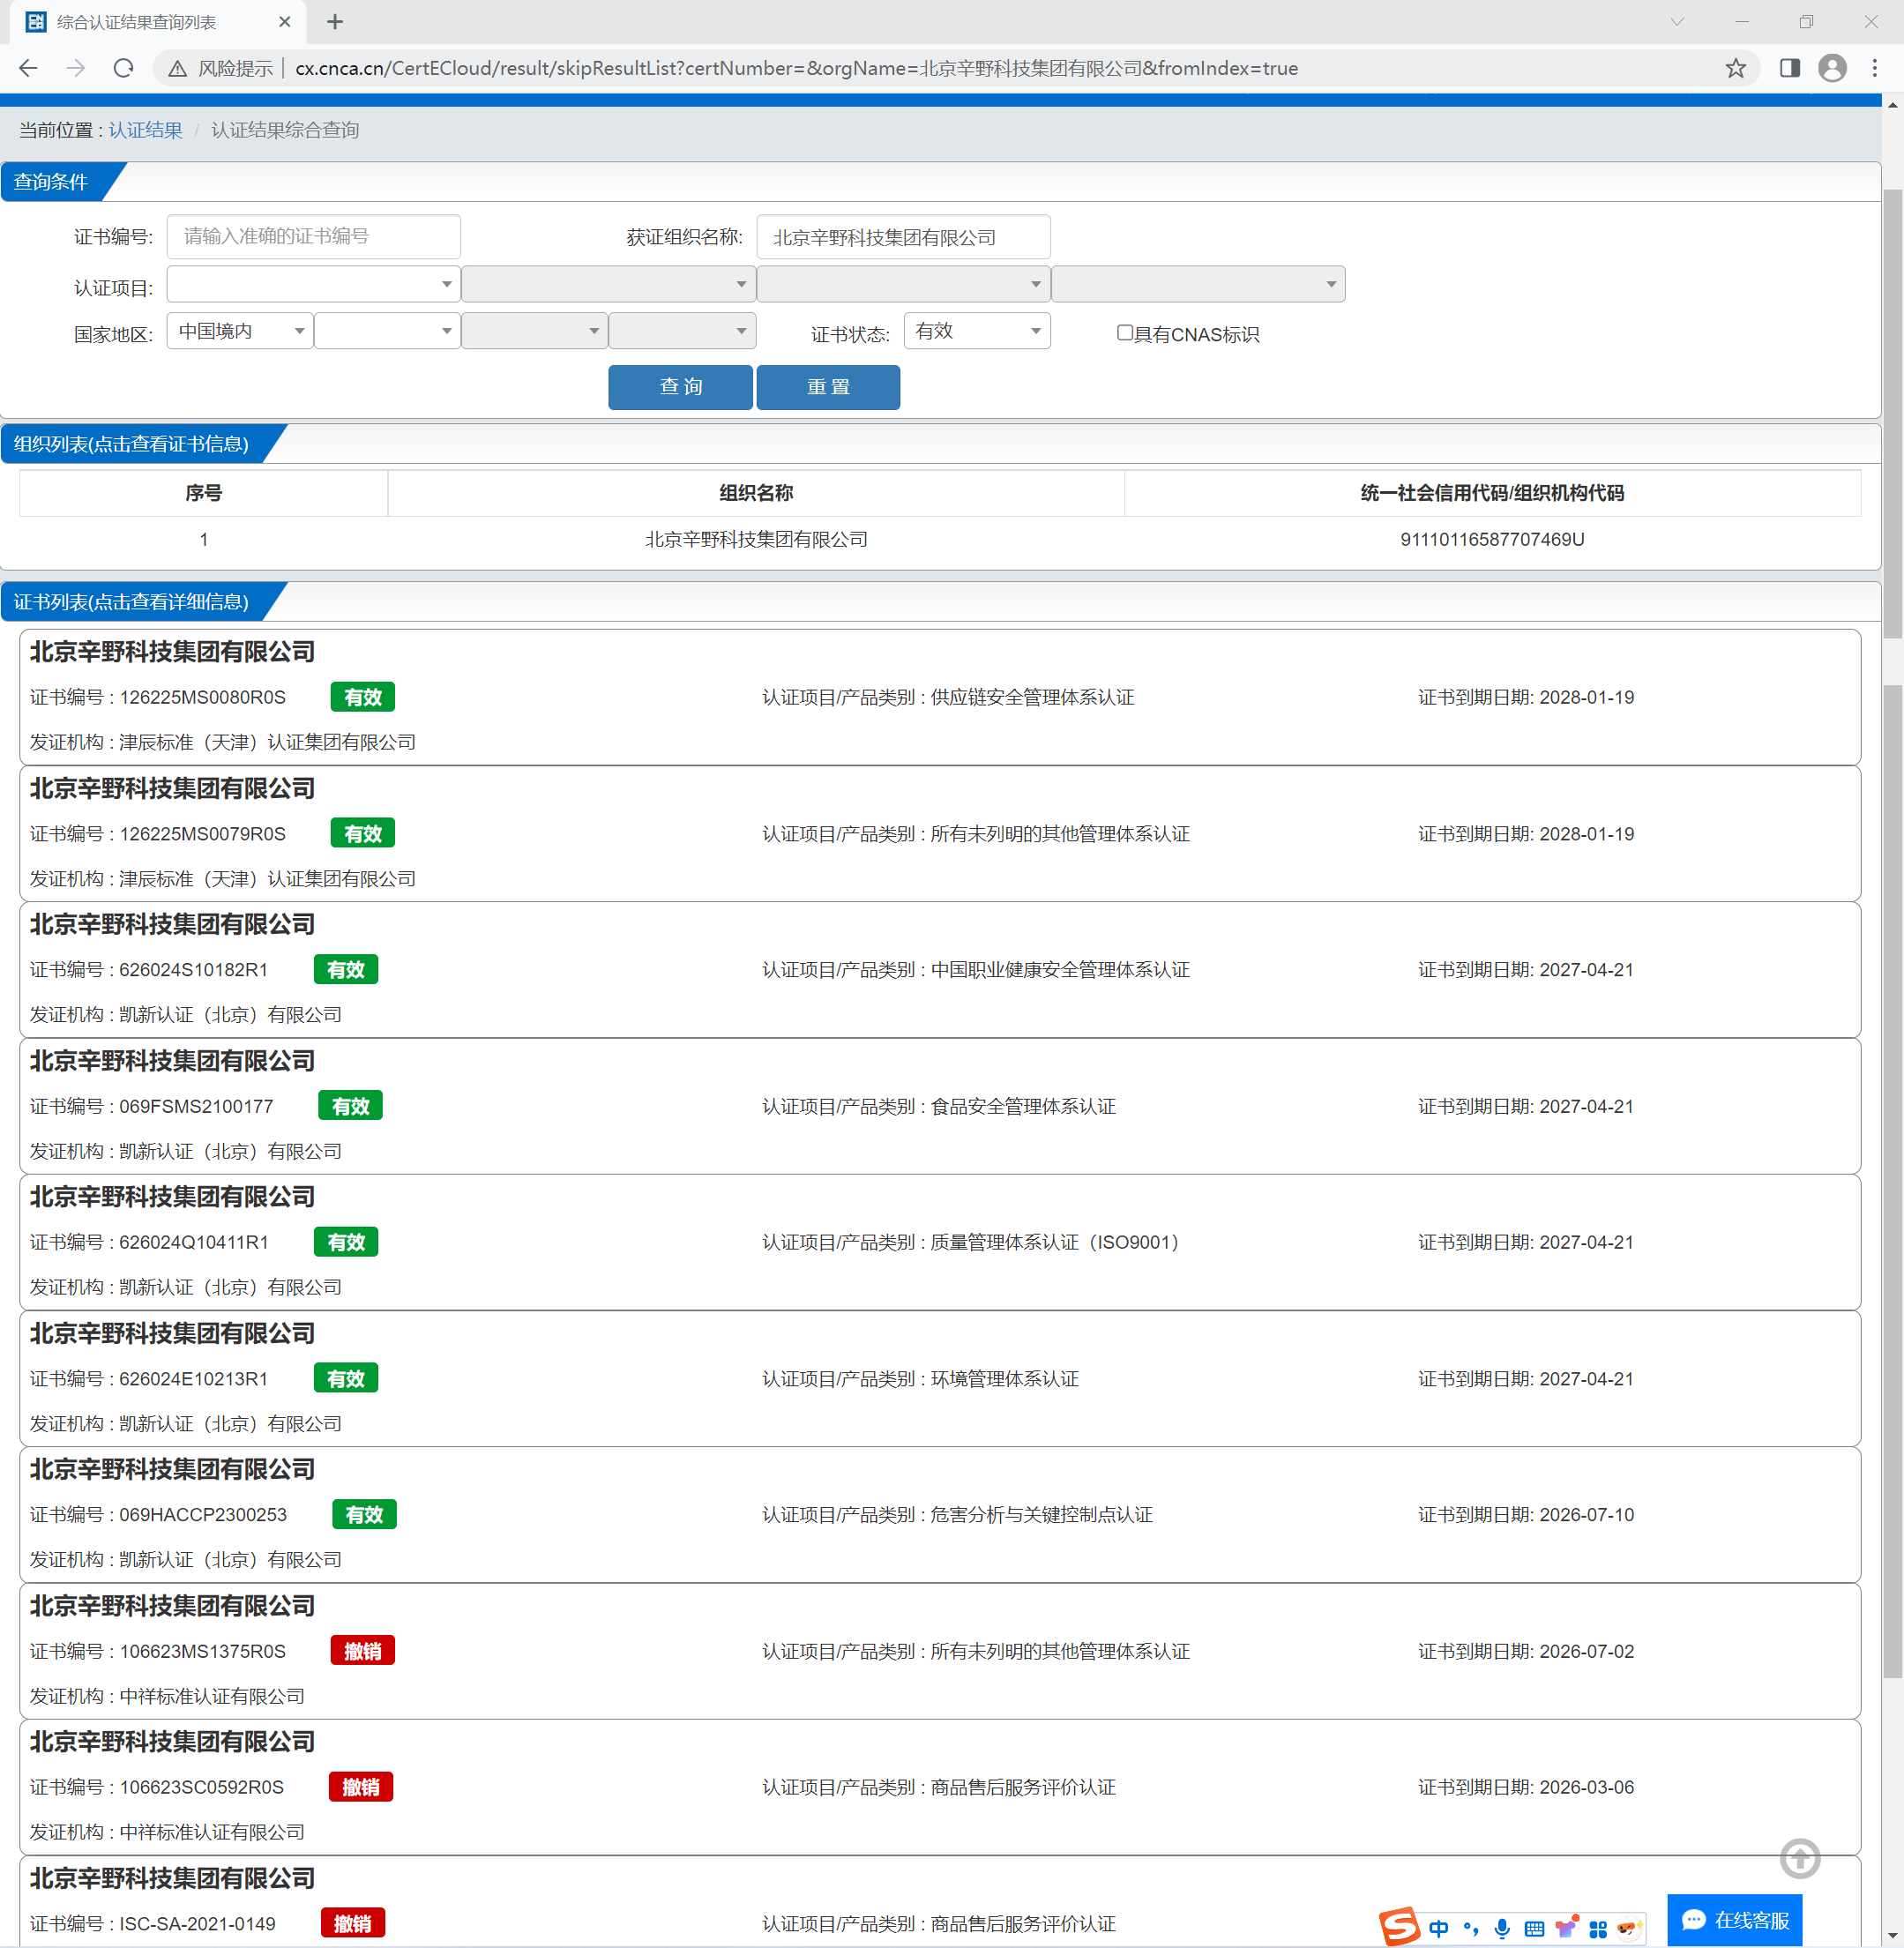Open the fourth 认证项目 dropdown

(1198, 284)
